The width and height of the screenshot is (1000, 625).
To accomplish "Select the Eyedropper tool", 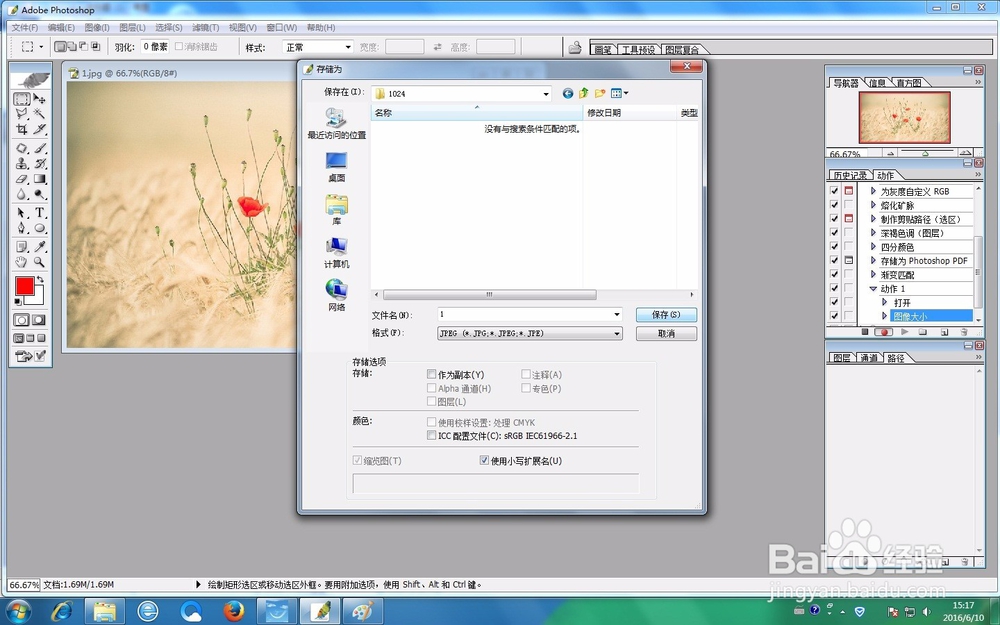I will pyautogui.click(x=40, y=246).
